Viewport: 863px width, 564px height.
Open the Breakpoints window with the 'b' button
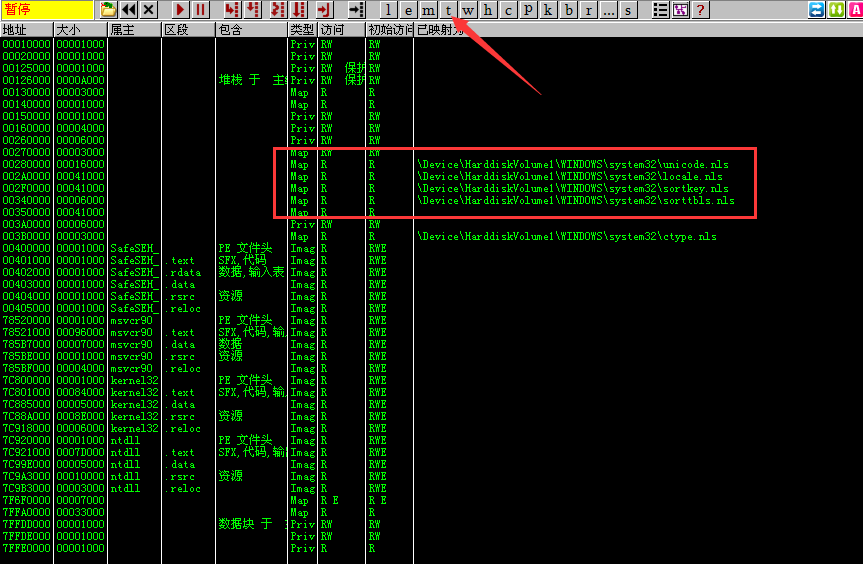coord(569,10)
